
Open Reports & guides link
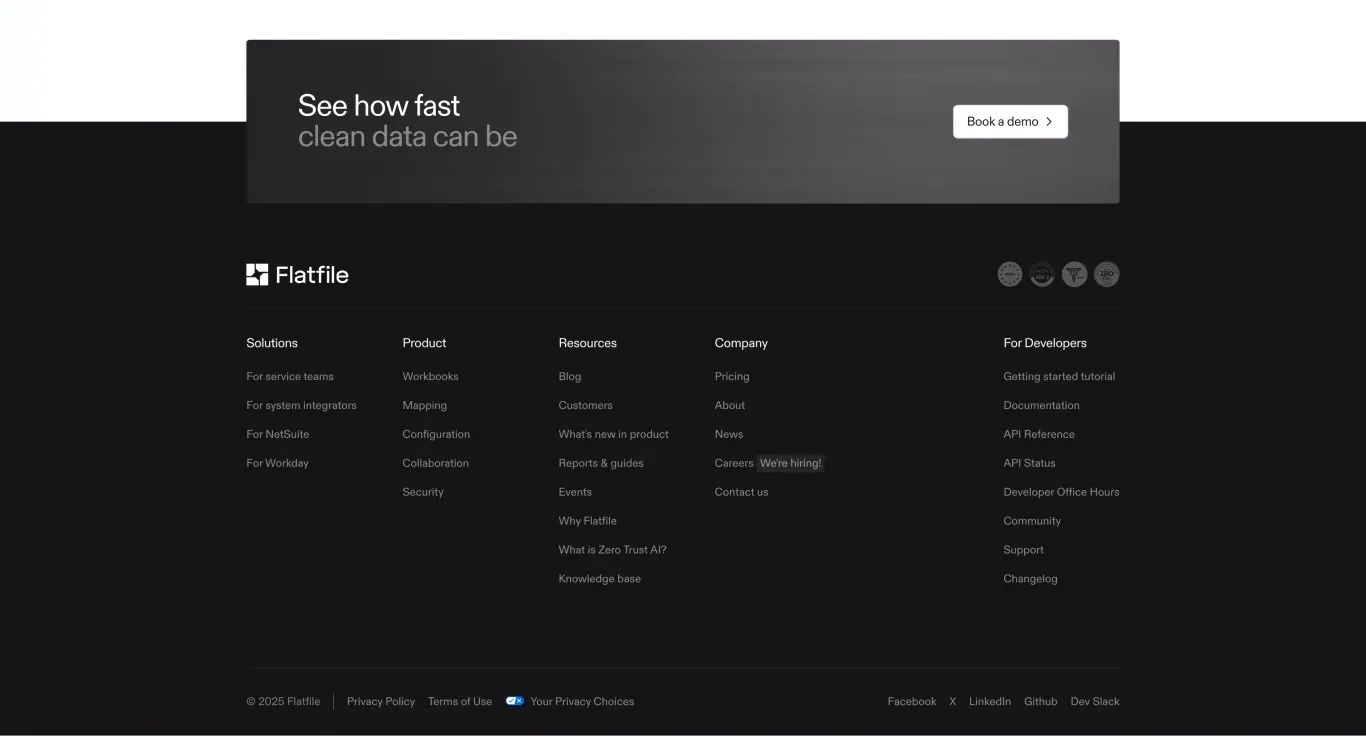point(601,464)
